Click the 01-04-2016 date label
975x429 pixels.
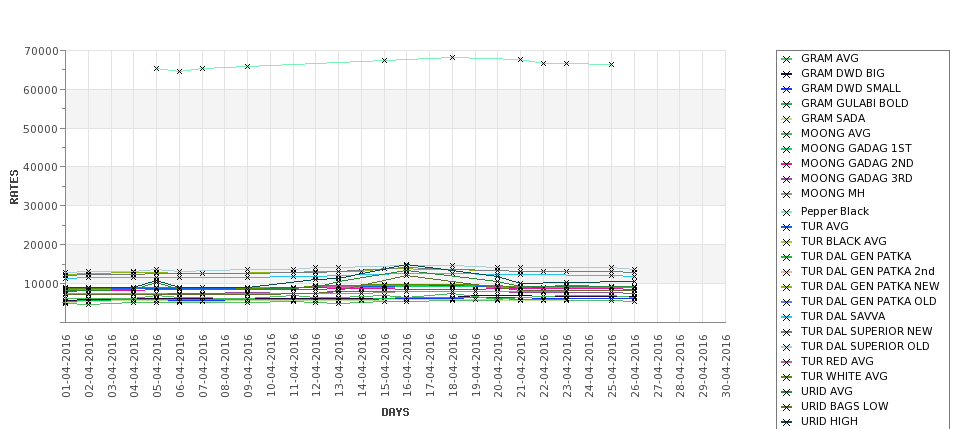(66, 366)
